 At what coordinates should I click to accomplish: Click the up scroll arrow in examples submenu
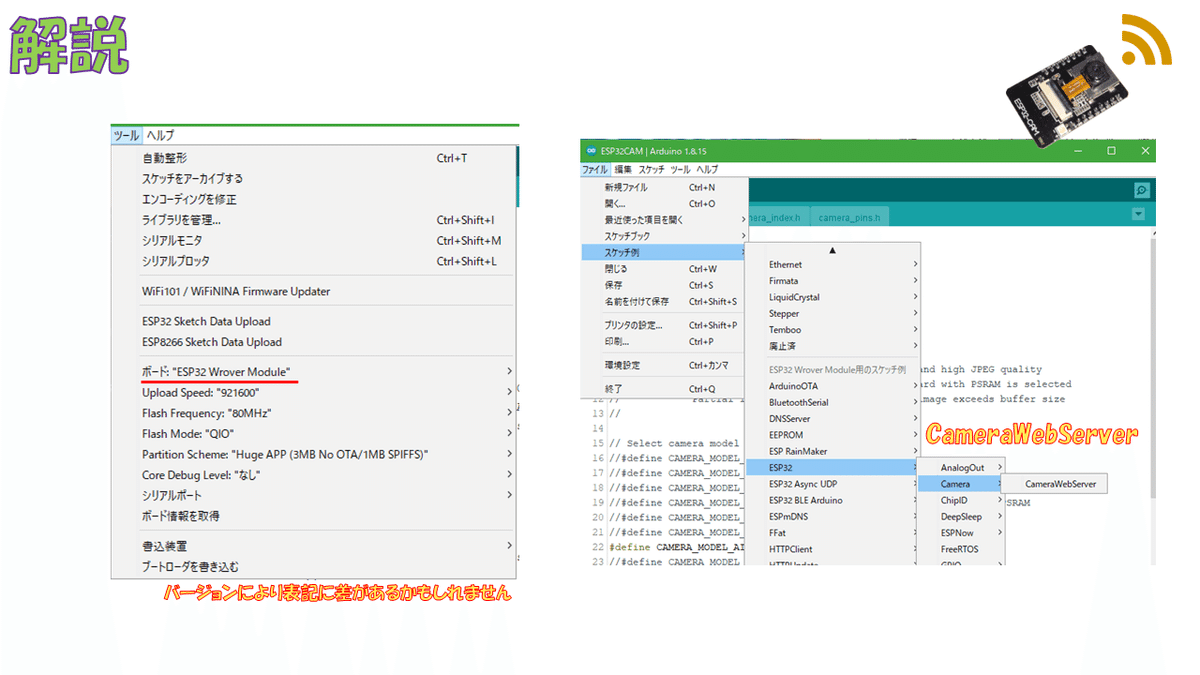click(x=832, y=250)
